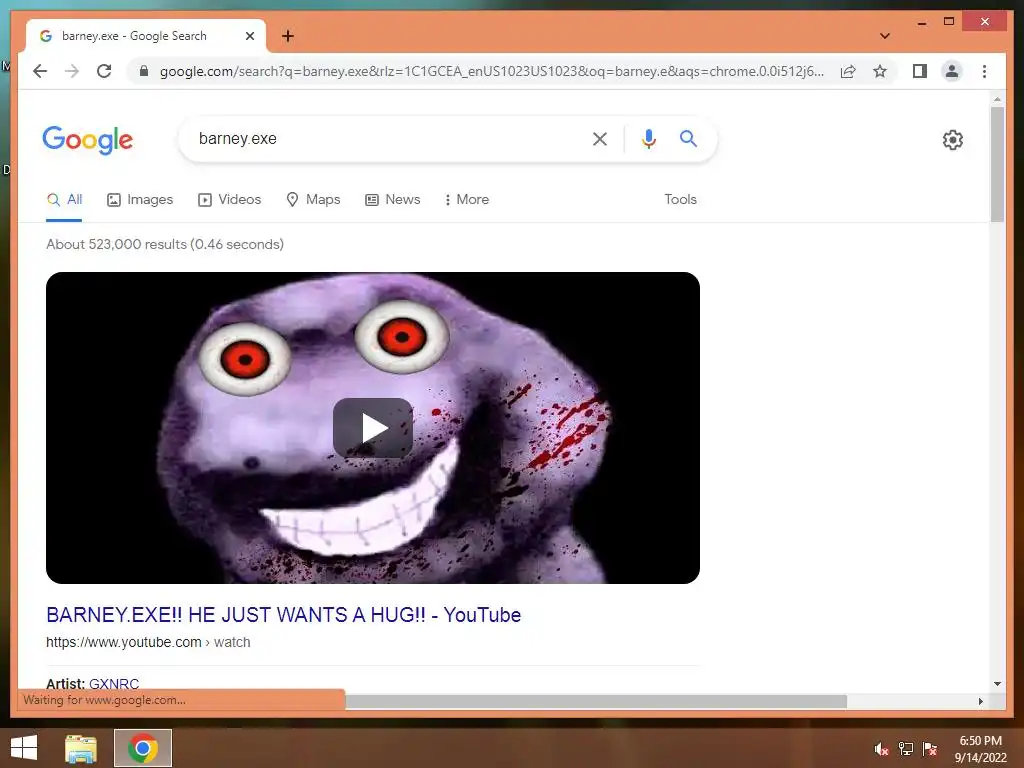Viewport: 1024px width, 768px height.
Task: Open the Chrome profile avatar menu
Action: [952, 71]
